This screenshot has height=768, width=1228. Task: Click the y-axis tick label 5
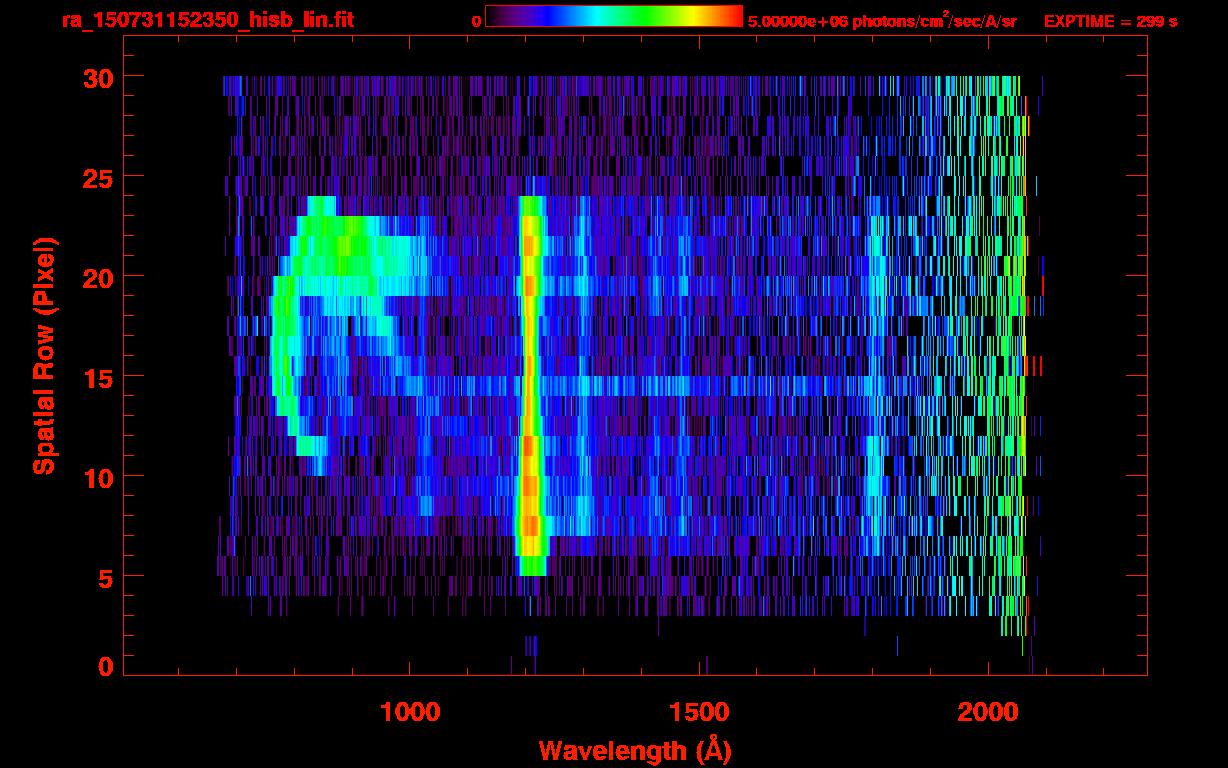tap(105, 577)
